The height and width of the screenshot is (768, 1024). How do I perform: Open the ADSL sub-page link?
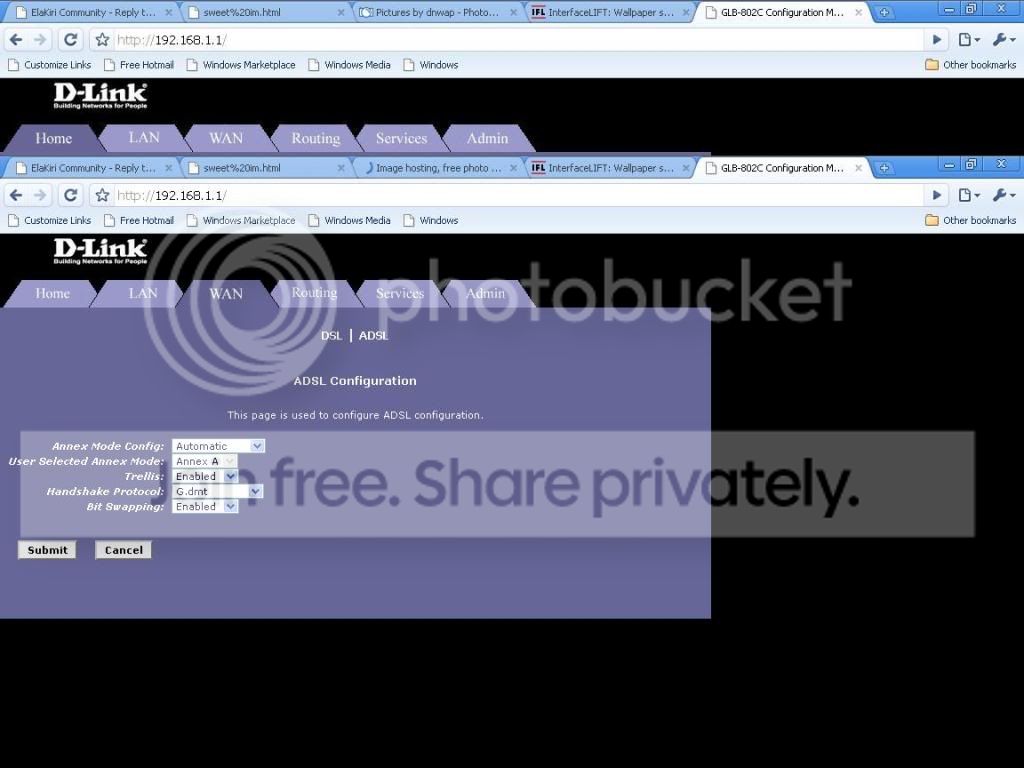374,336
